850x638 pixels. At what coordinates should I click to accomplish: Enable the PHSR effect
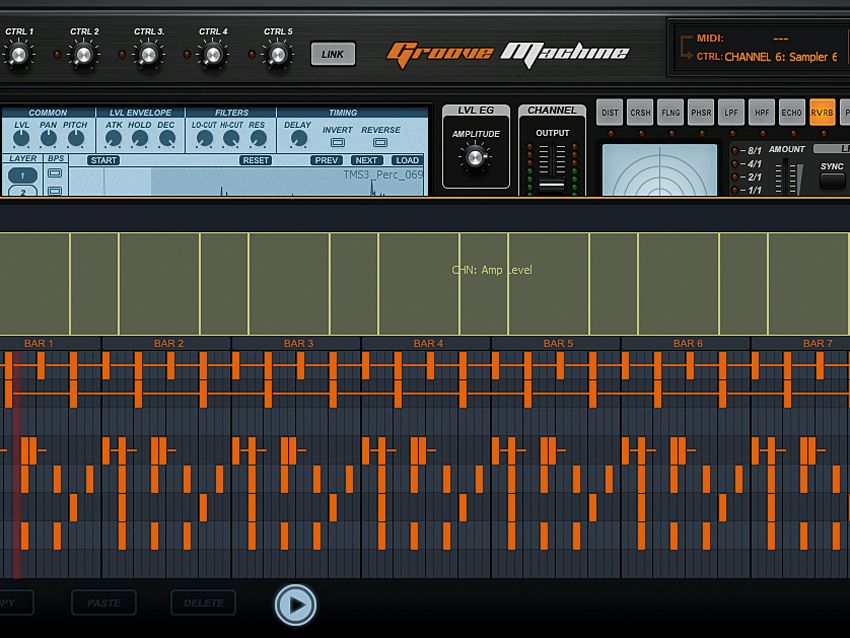[x=700, y=113]
